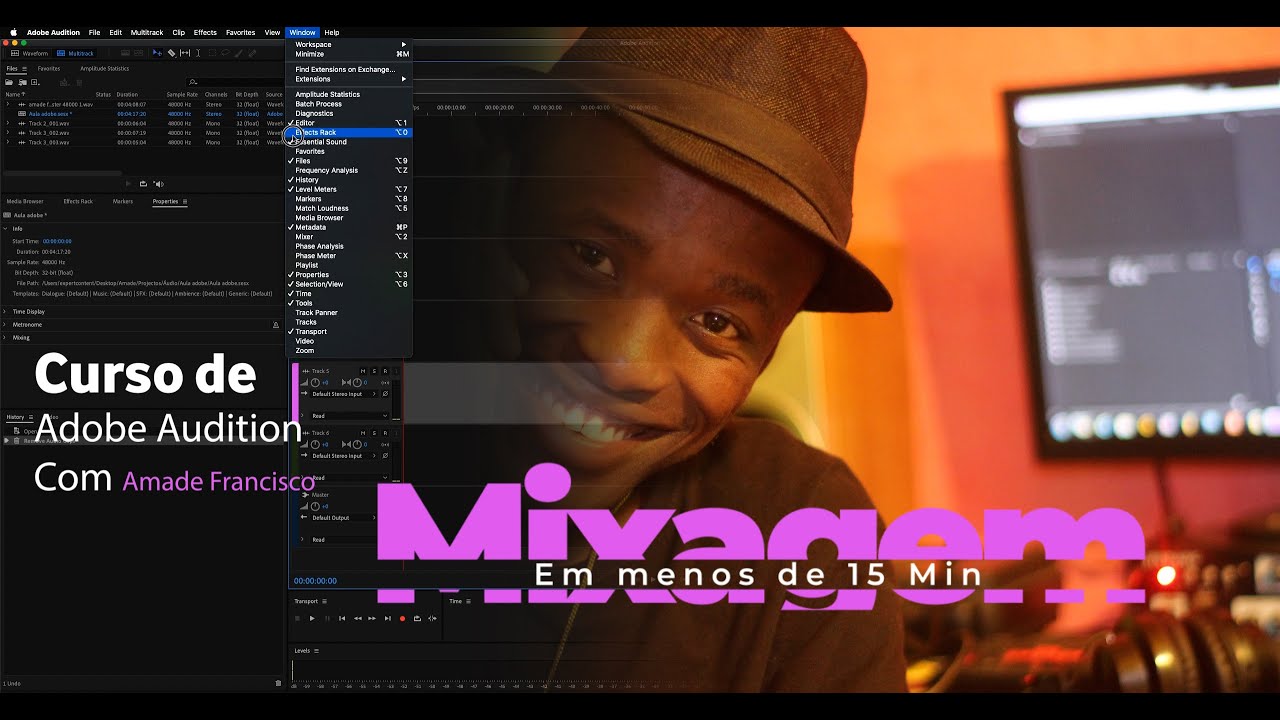Open Track 5 Read automation dropdown
This screenshot has width=1280, height=720.
349,416
